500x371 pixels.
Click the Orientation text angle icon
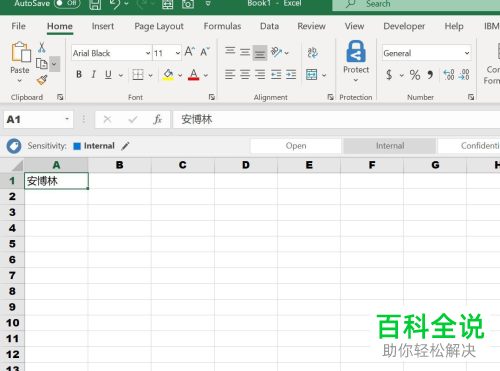(277, 52)
